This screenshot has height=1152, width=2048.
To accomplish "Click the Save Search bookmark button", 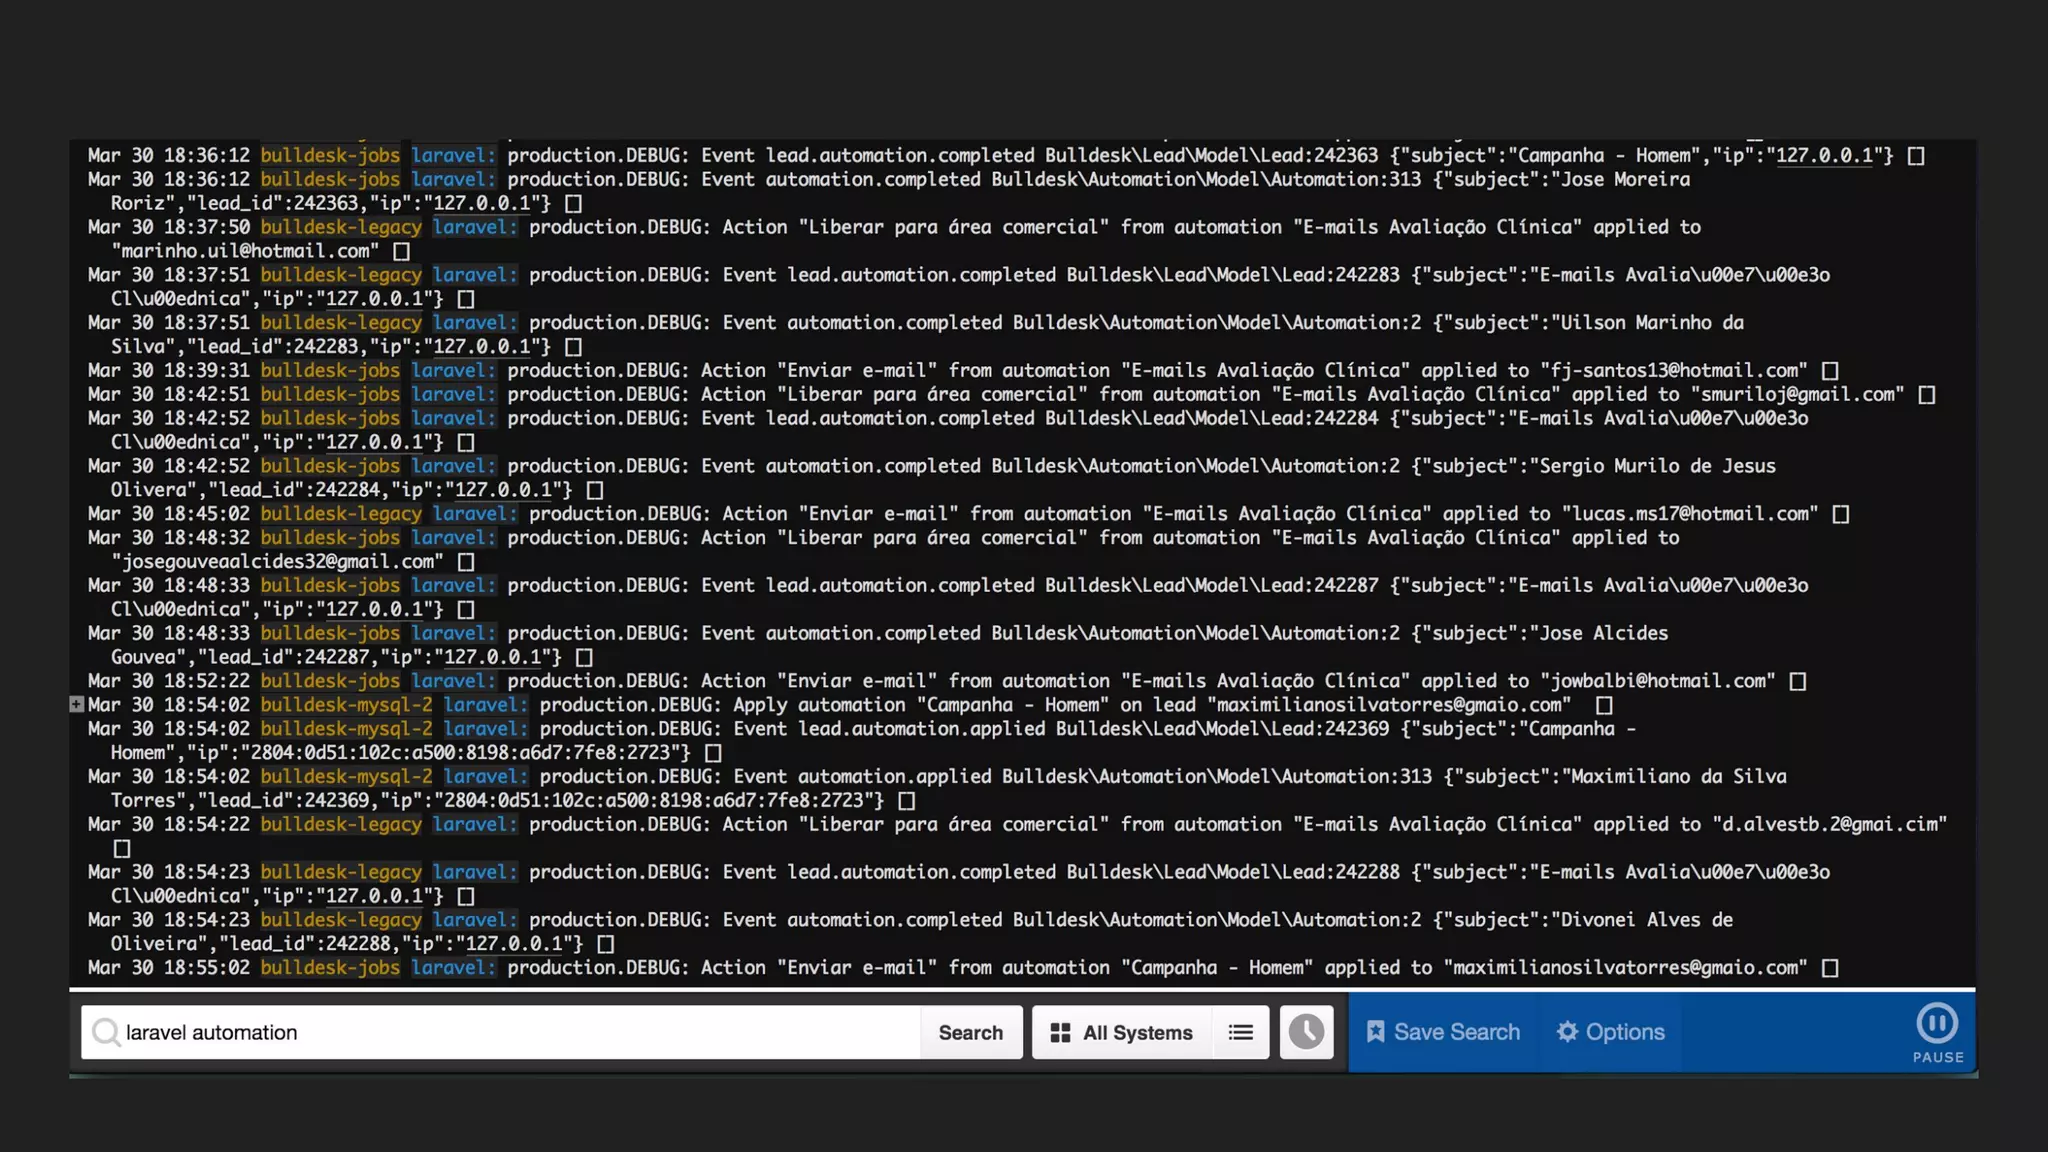I will coord(1443,1032).
